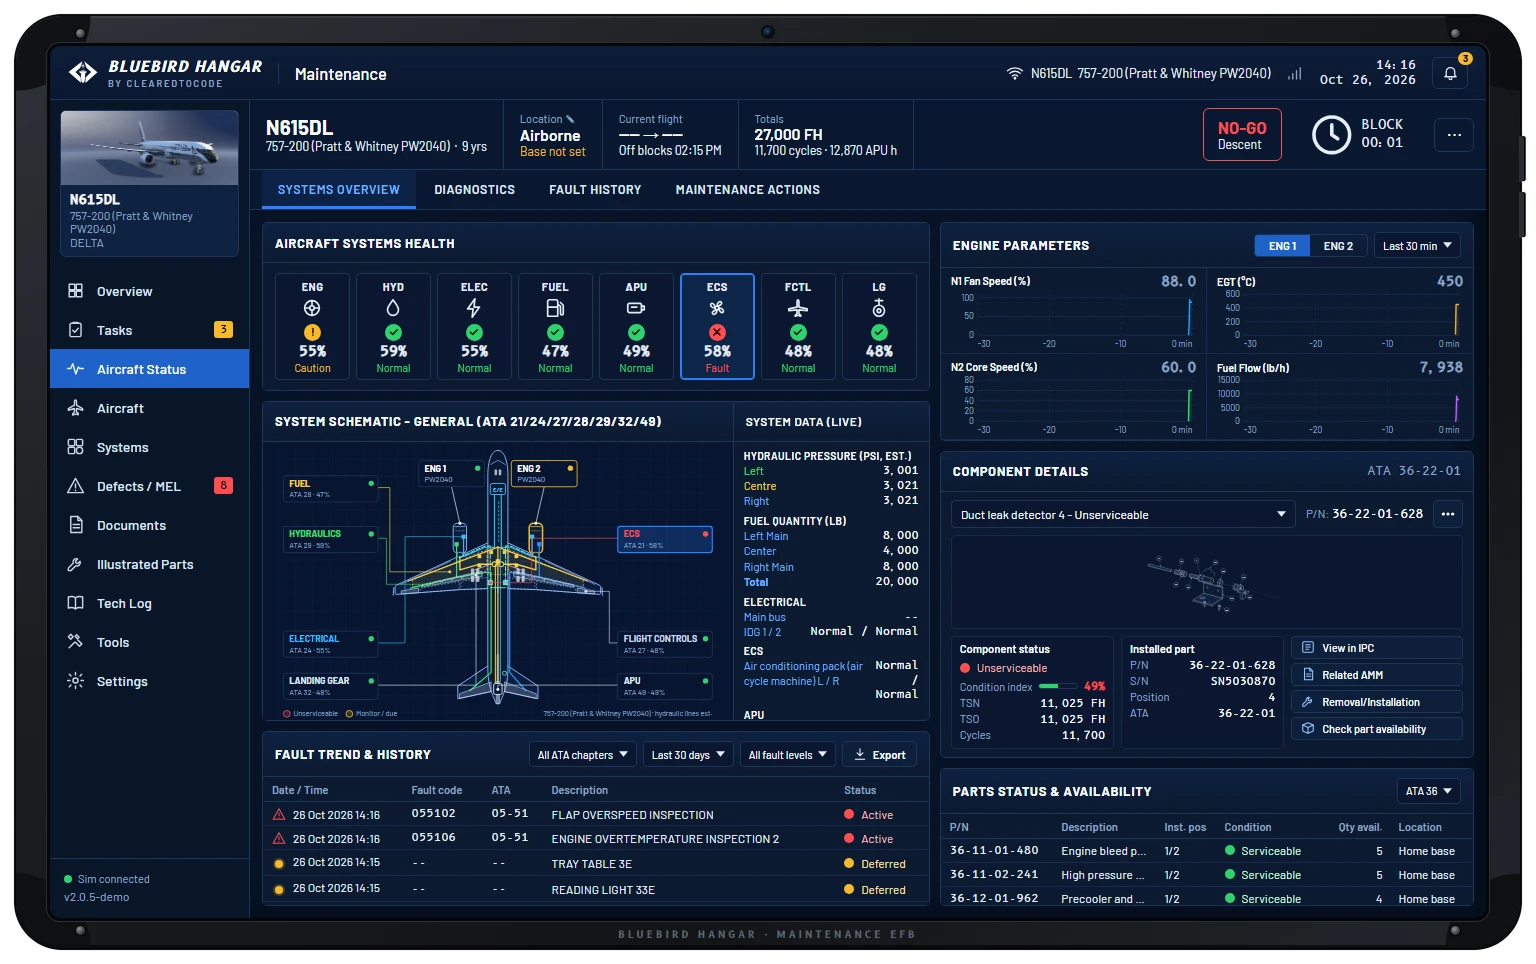Click View in IPC button

tap(1377, 648)
